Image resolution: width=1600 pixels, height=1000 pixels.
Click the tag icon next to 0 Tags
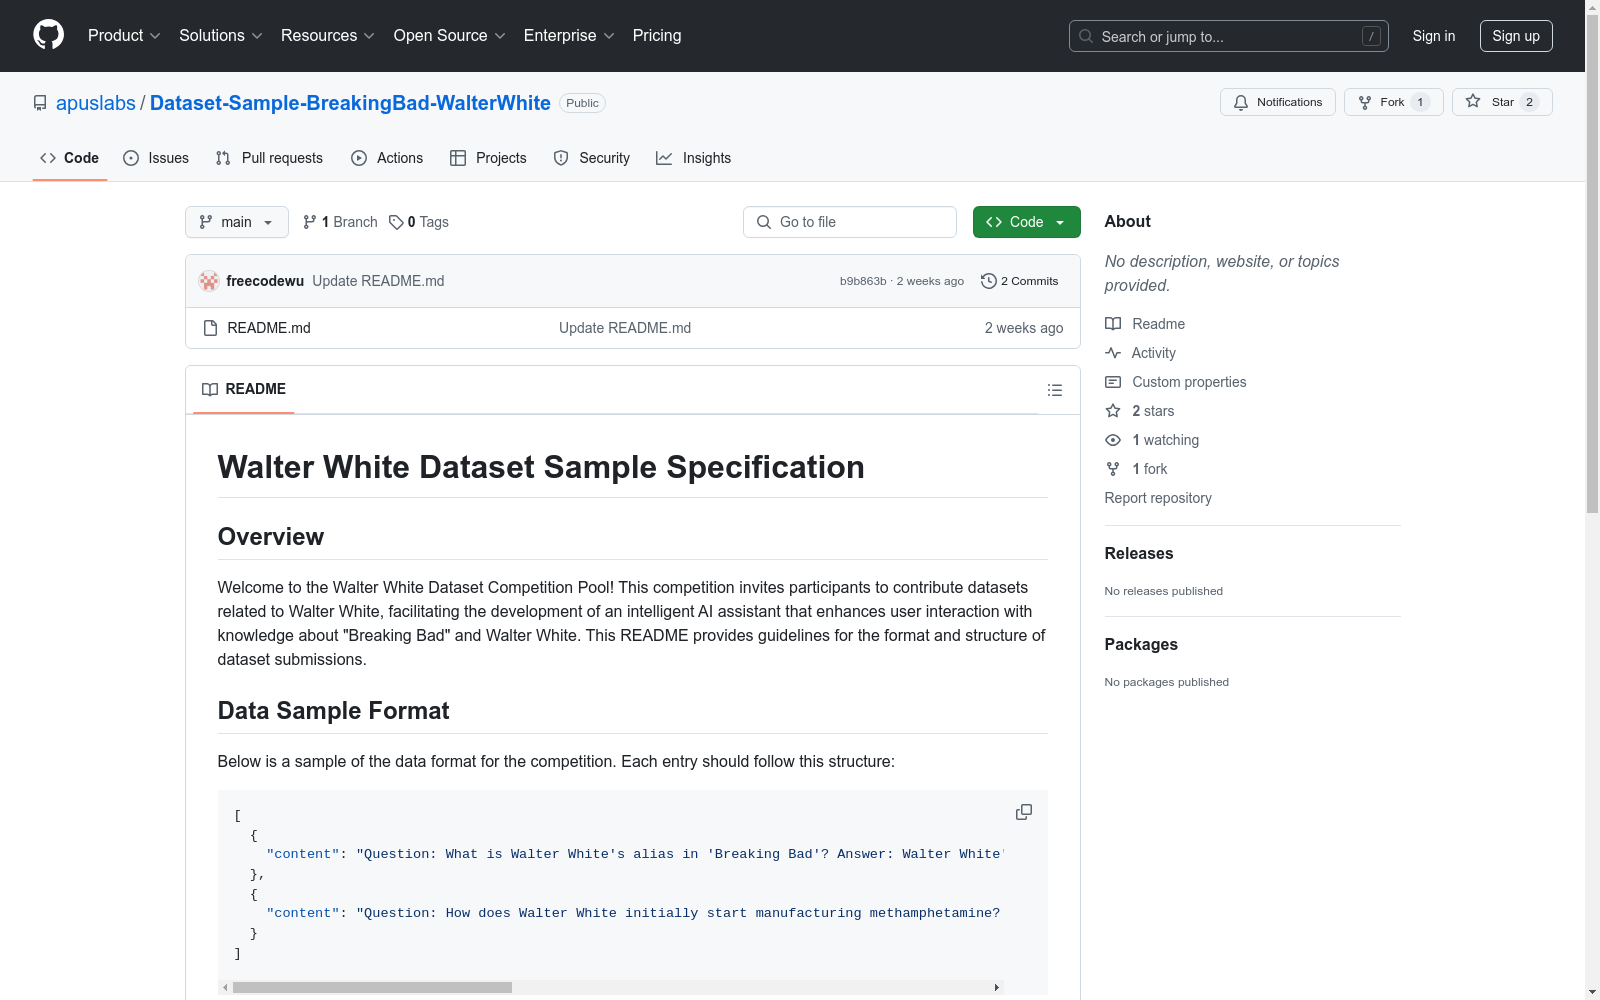pos(396,222)
